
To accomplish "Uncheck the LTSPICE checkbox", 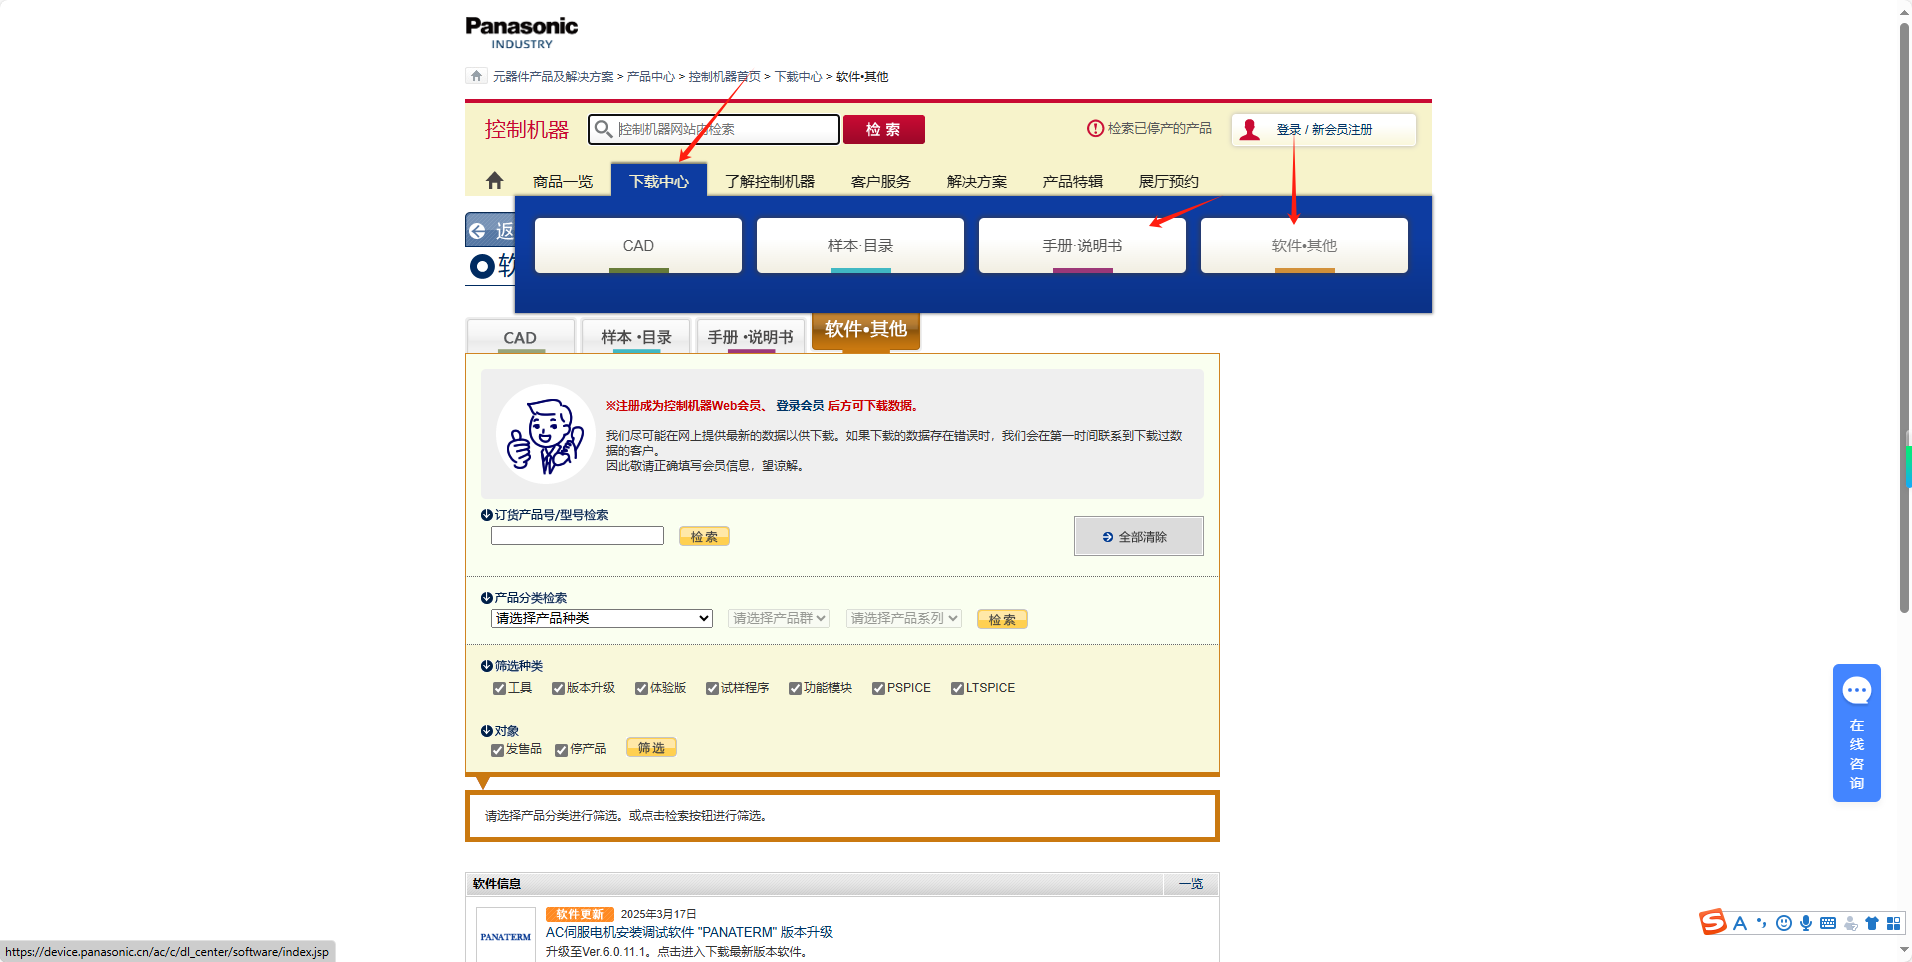I will point(957,688).
